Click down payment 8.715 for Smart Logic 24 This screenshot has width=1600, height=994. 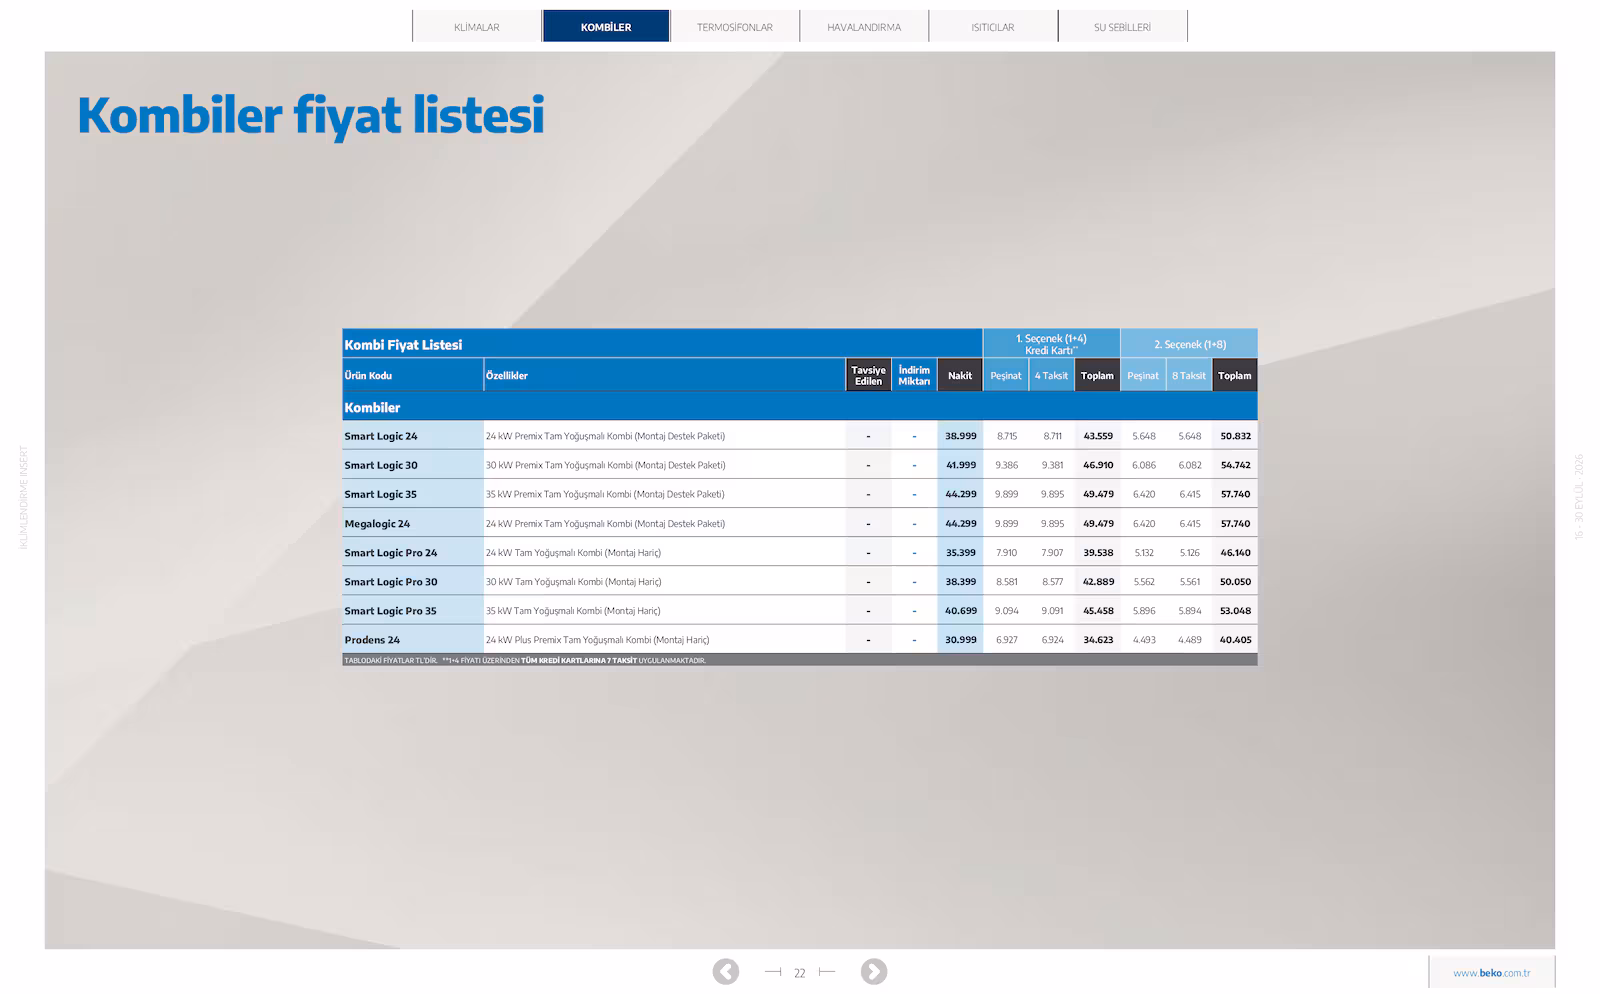[1007, 436]
